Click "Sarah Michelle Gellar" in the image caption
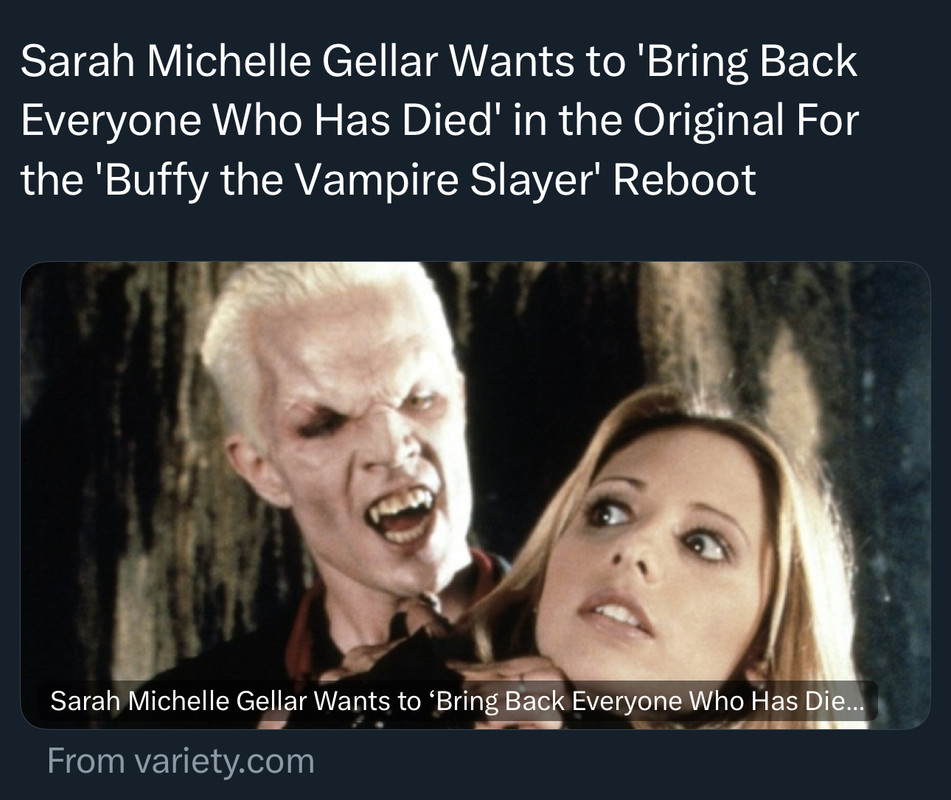Screen dimensions: 951x800 coord(178,701)
